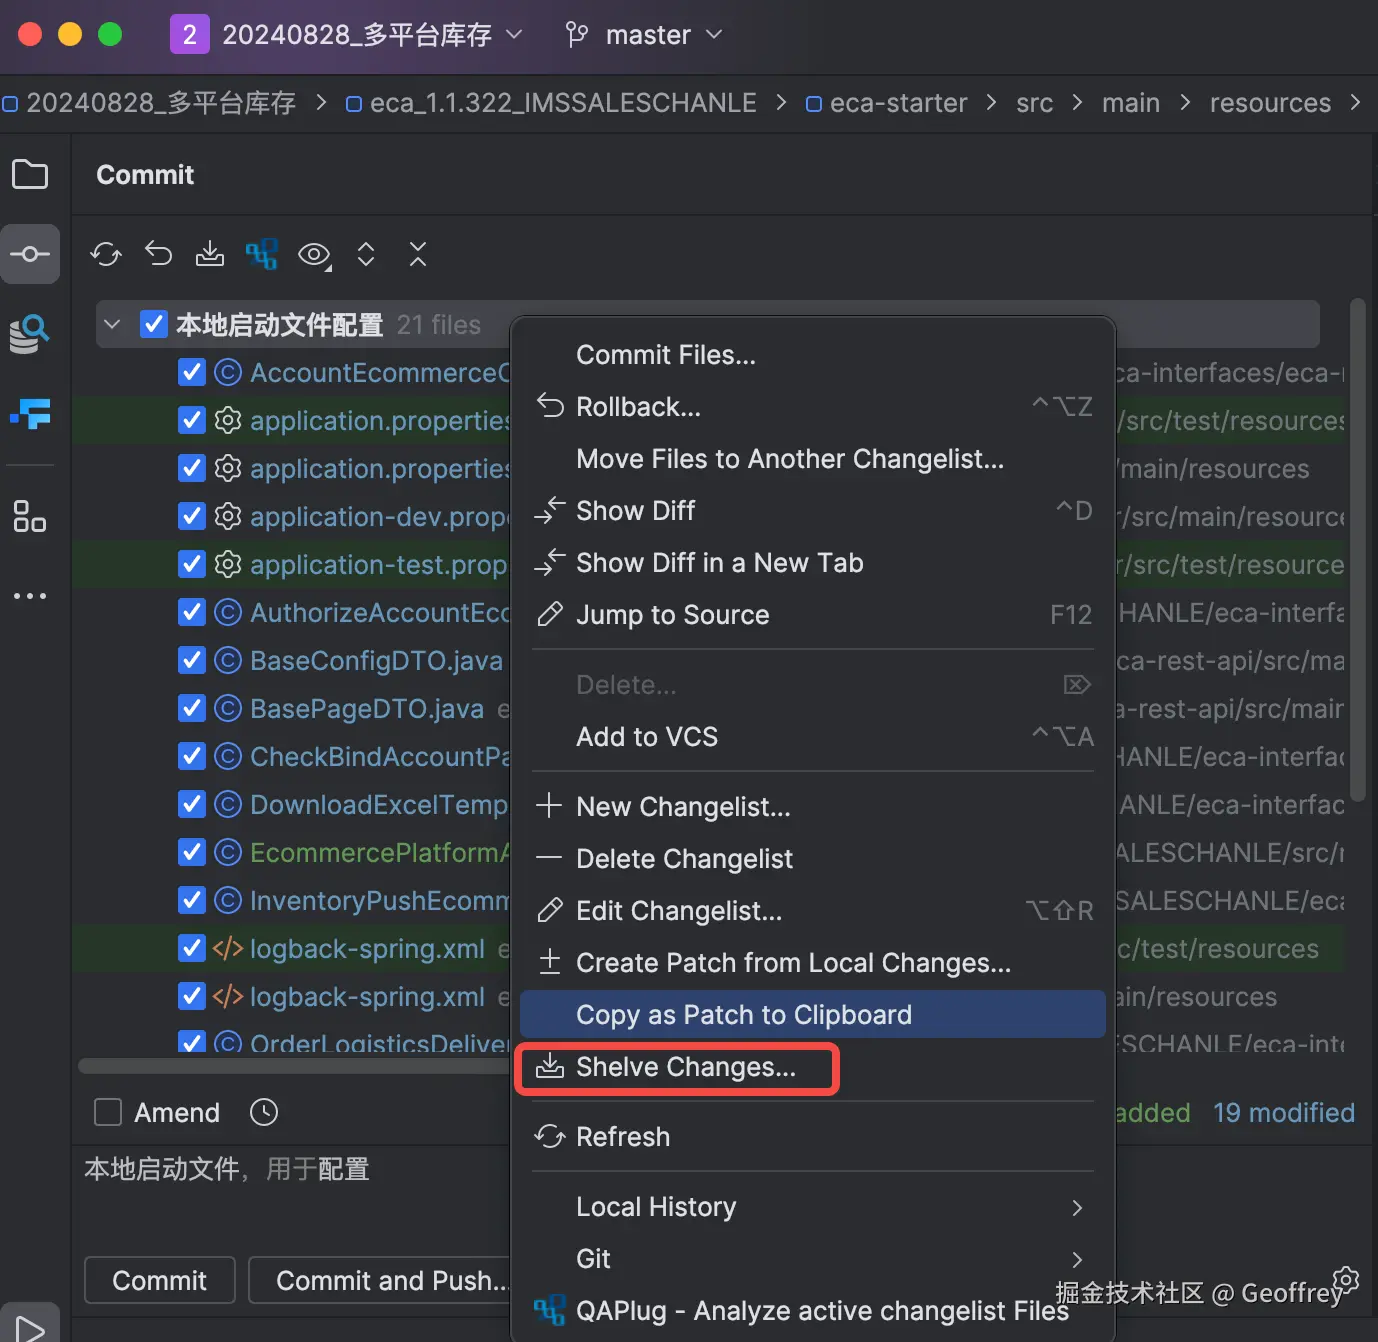Click the Commit button

click(160, 1280)
